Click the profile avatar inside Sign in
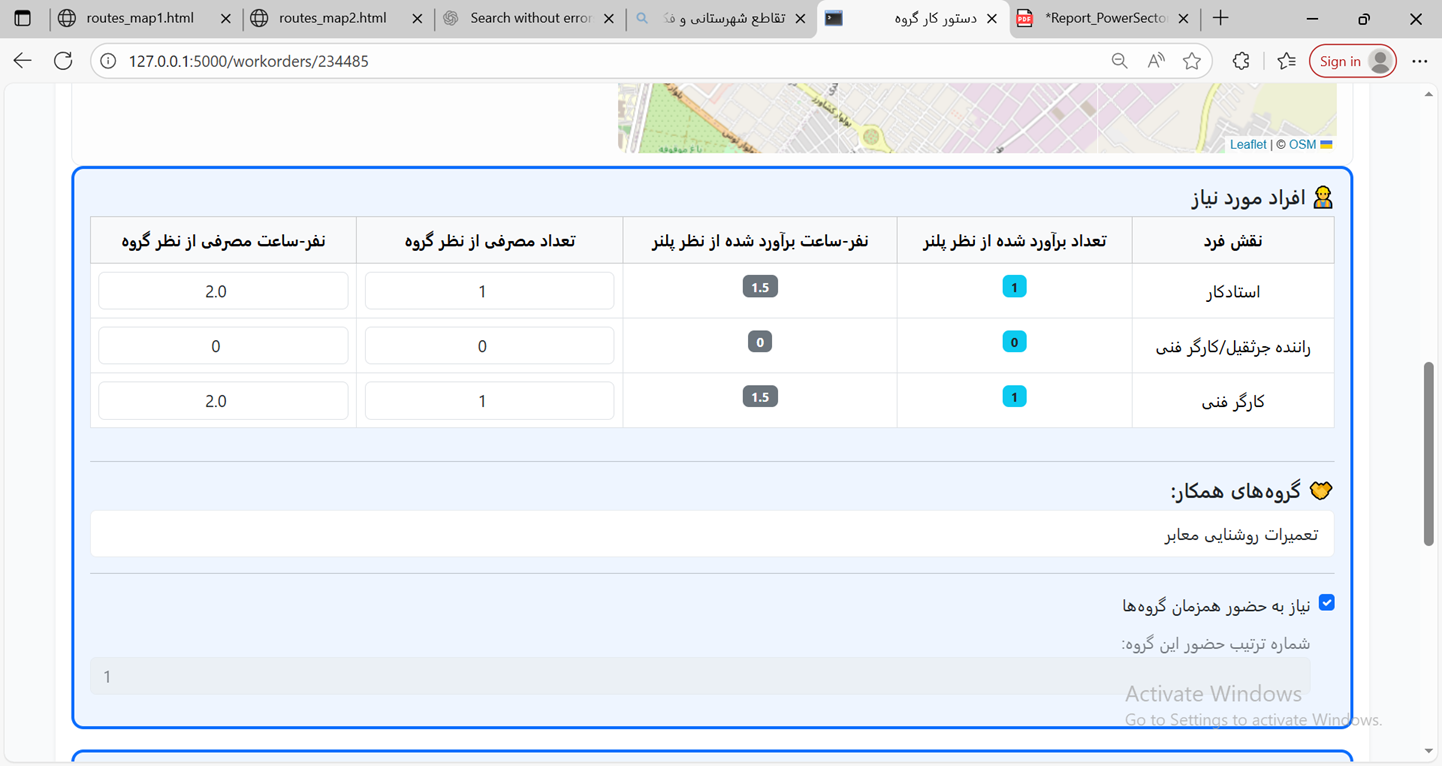The image size is (1442, 766). tap(1379, 60)
